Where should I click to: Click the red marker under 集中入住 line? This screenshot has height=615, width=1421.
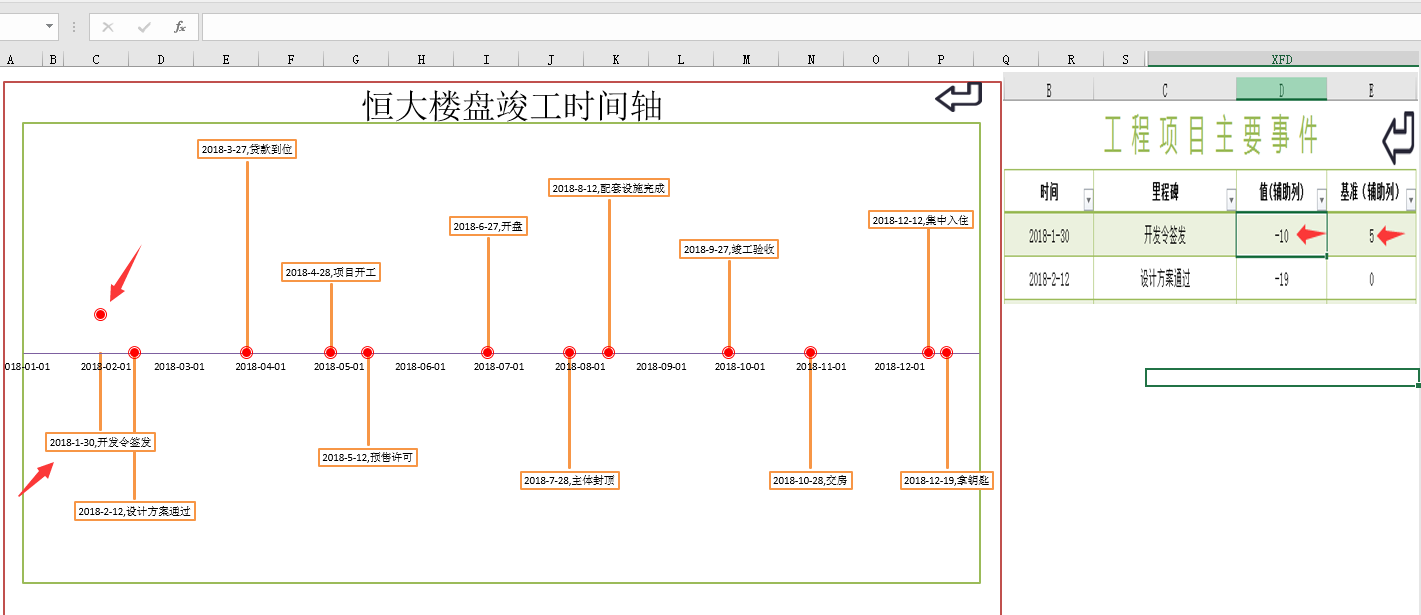(929, 352)
